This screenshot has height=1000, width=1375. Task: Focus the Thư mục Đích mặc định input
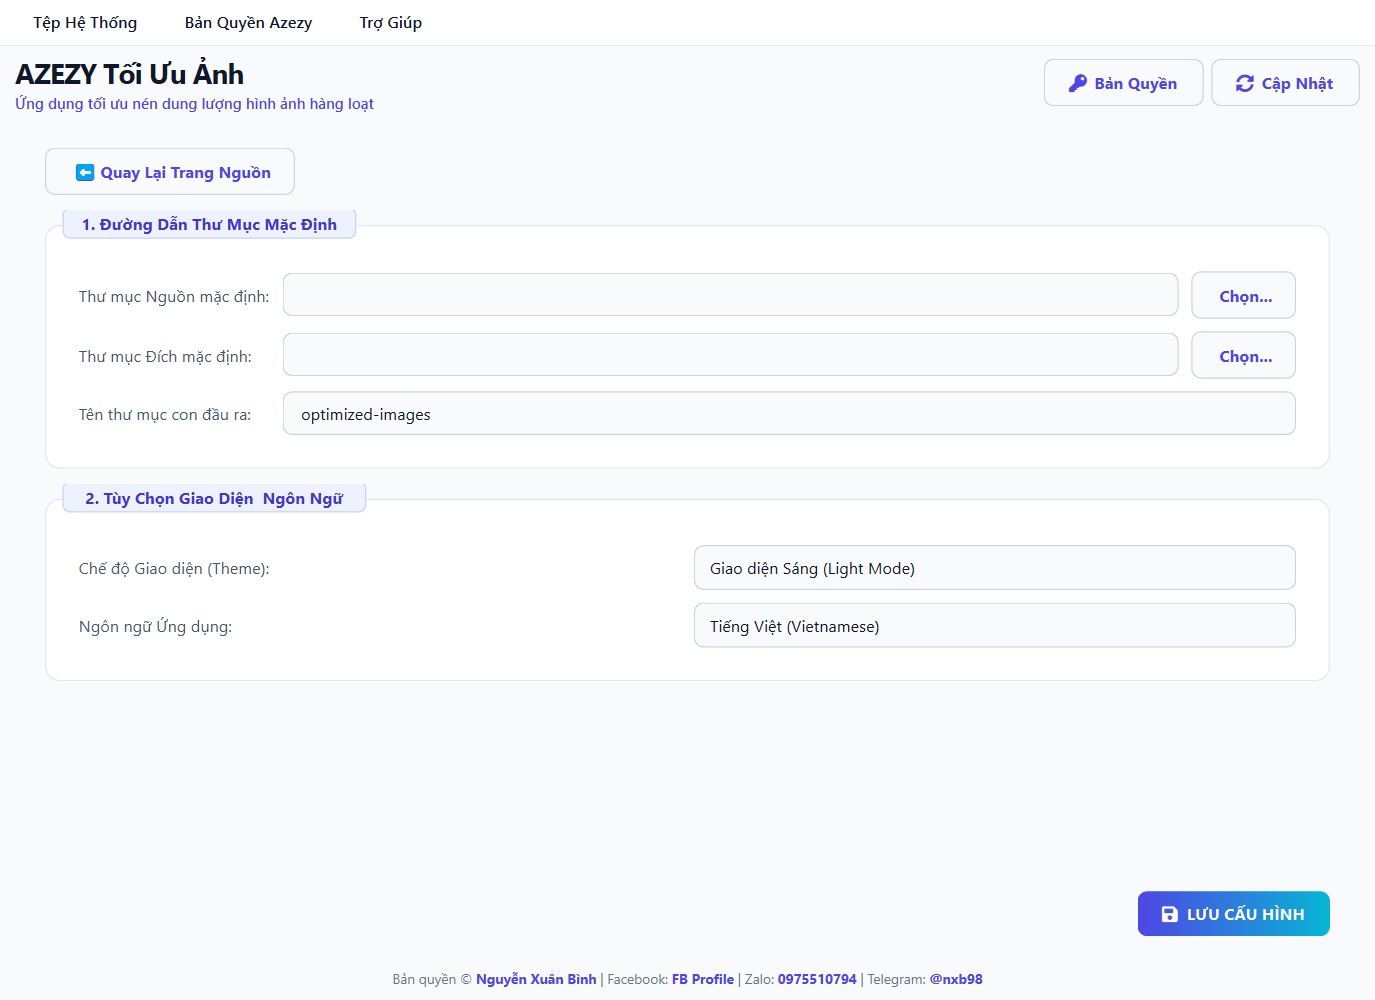[x=730, y=355]
